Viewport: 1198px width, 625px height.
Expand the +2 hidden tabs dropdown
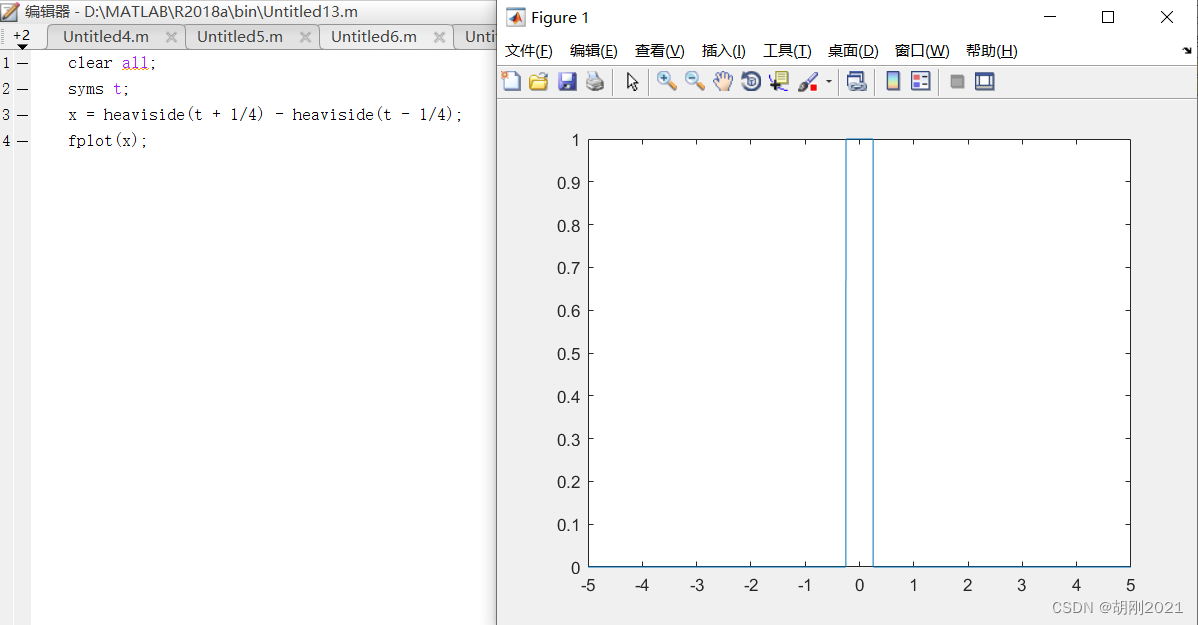[x=21, y=37]
